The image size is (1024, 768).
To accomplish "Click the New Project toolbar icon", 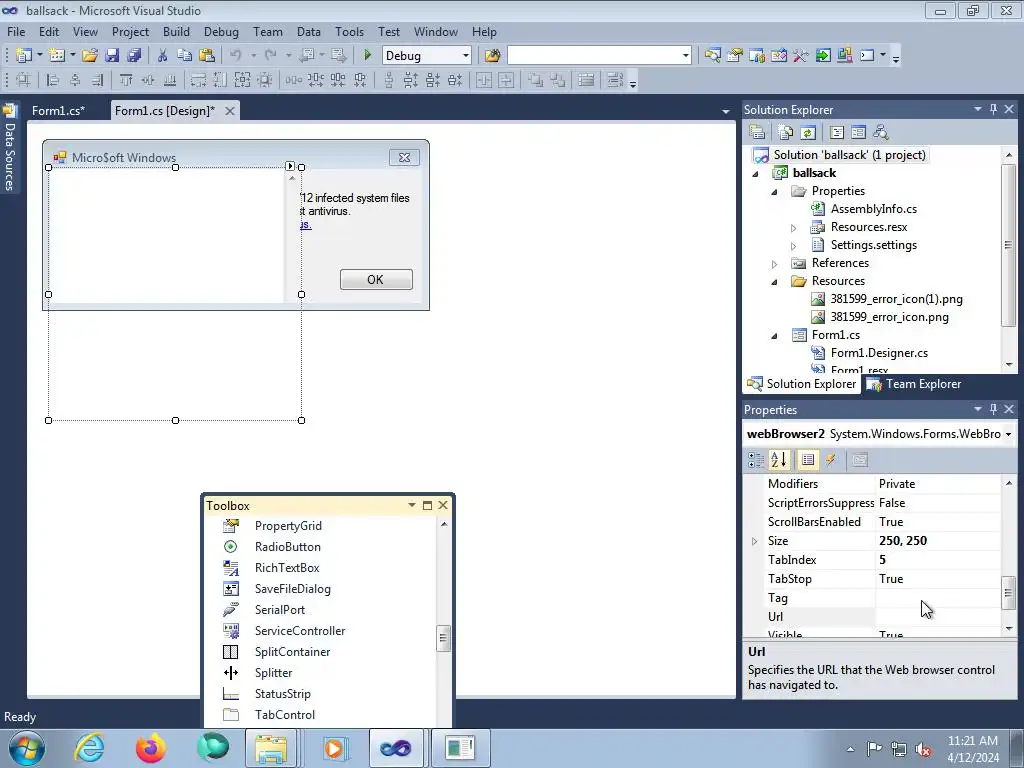I will pyautogui.click(x=24, y=56).
